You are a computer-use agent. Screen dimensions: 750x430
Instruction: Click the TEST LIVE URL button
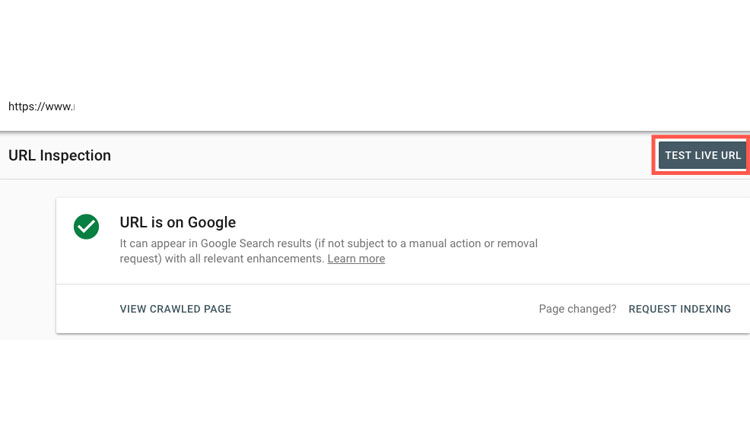point(702,155)
